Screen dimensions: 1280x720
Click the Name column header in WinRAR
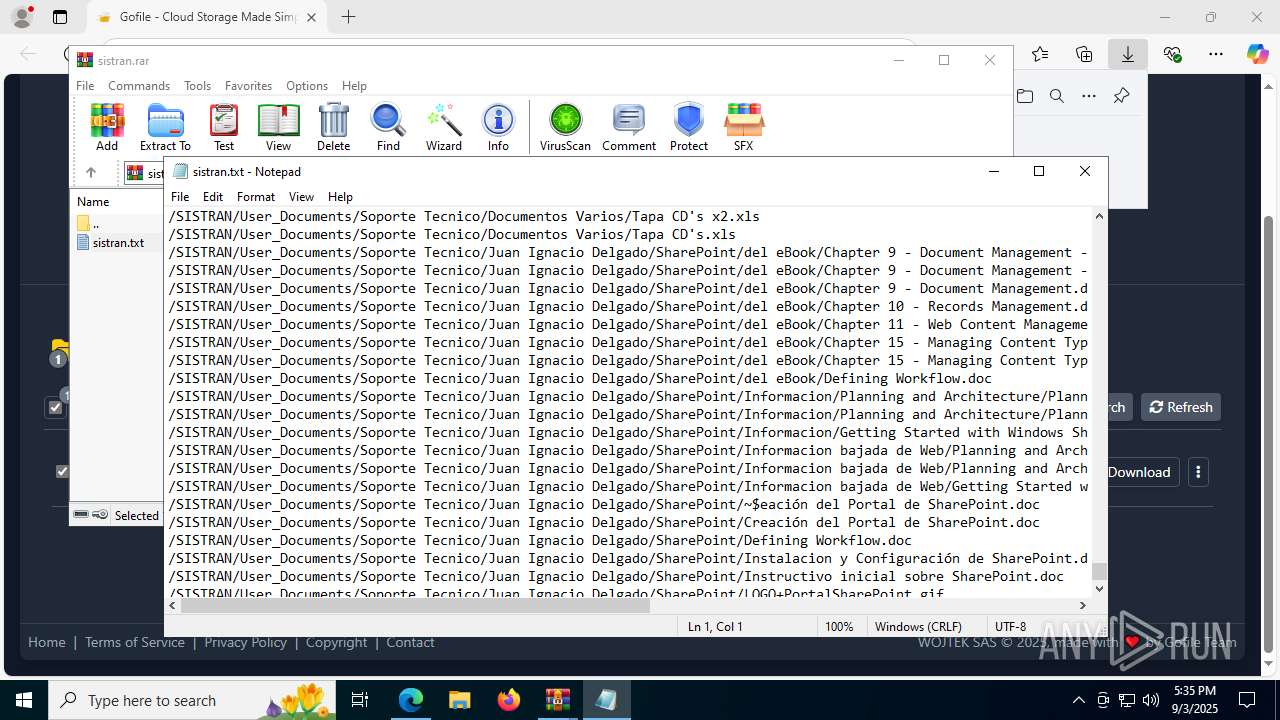coord(92,202)
